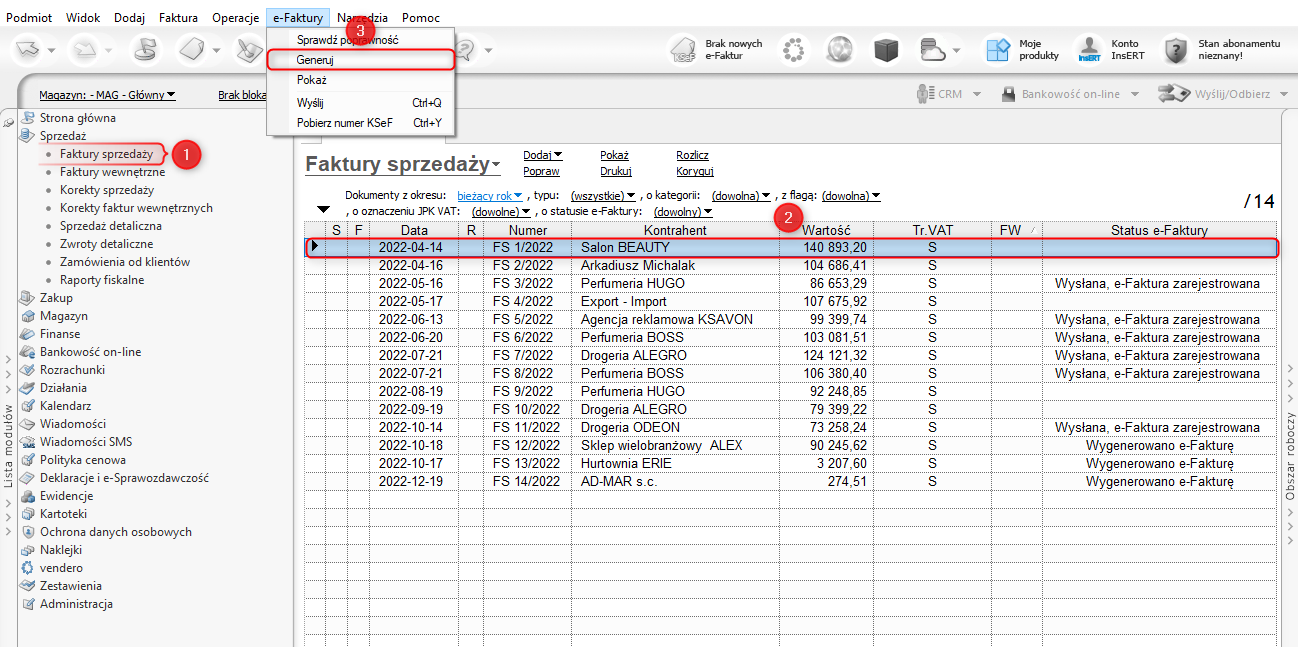
Task: Open the Zakup module
Action: pos(56,298)
